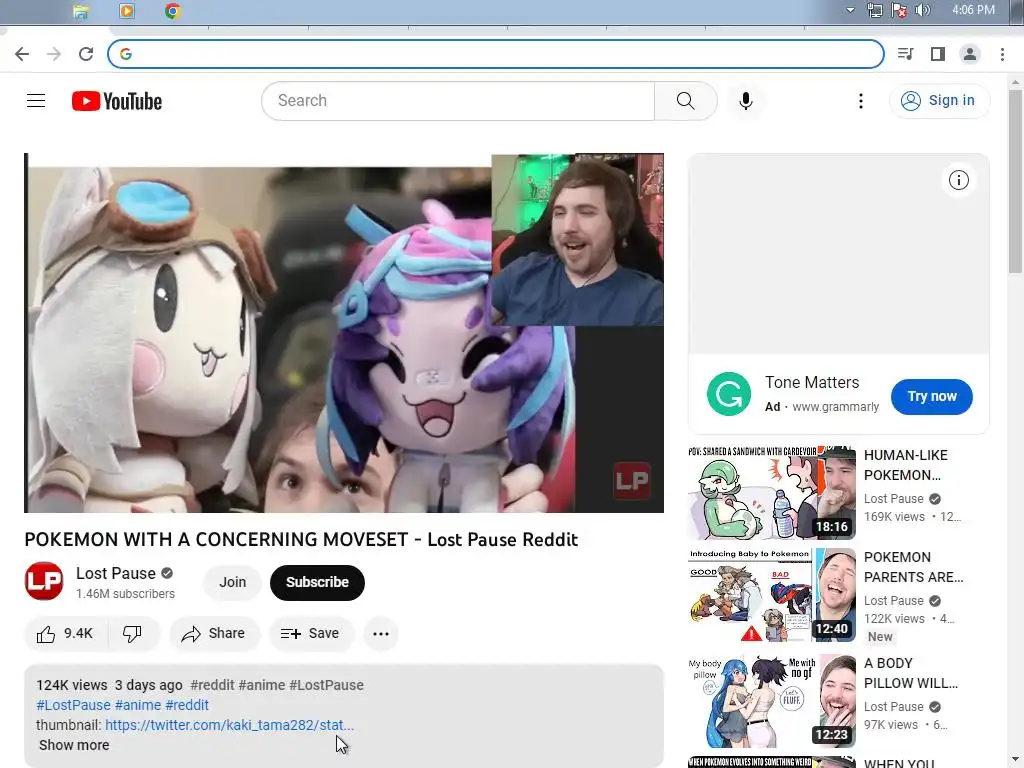Open the network tray icon

pyautogui.click(x=874, y=10)
